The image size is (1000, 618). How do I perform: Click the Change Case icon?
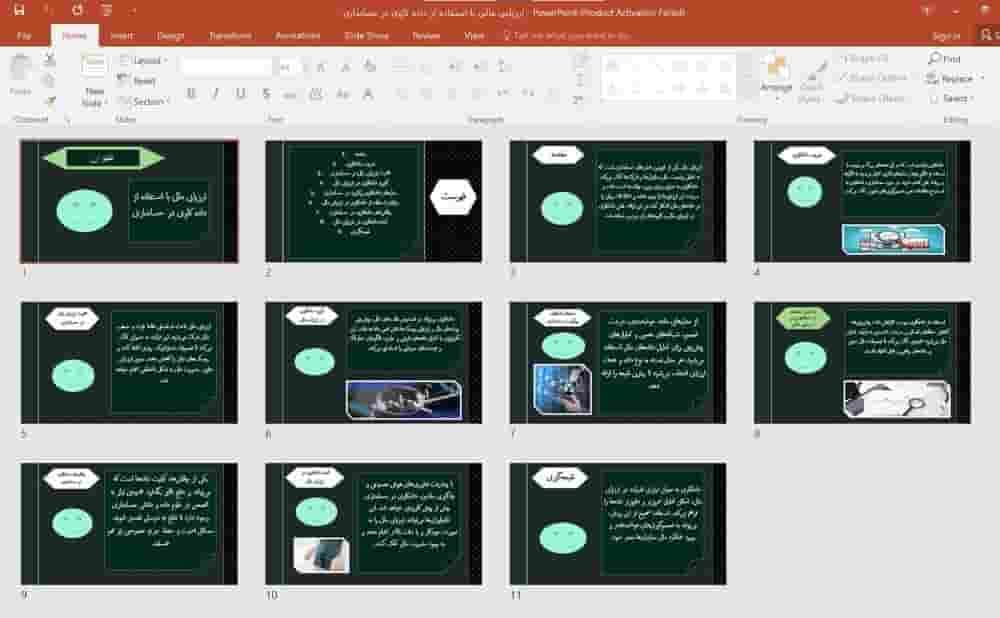point(342,94)
